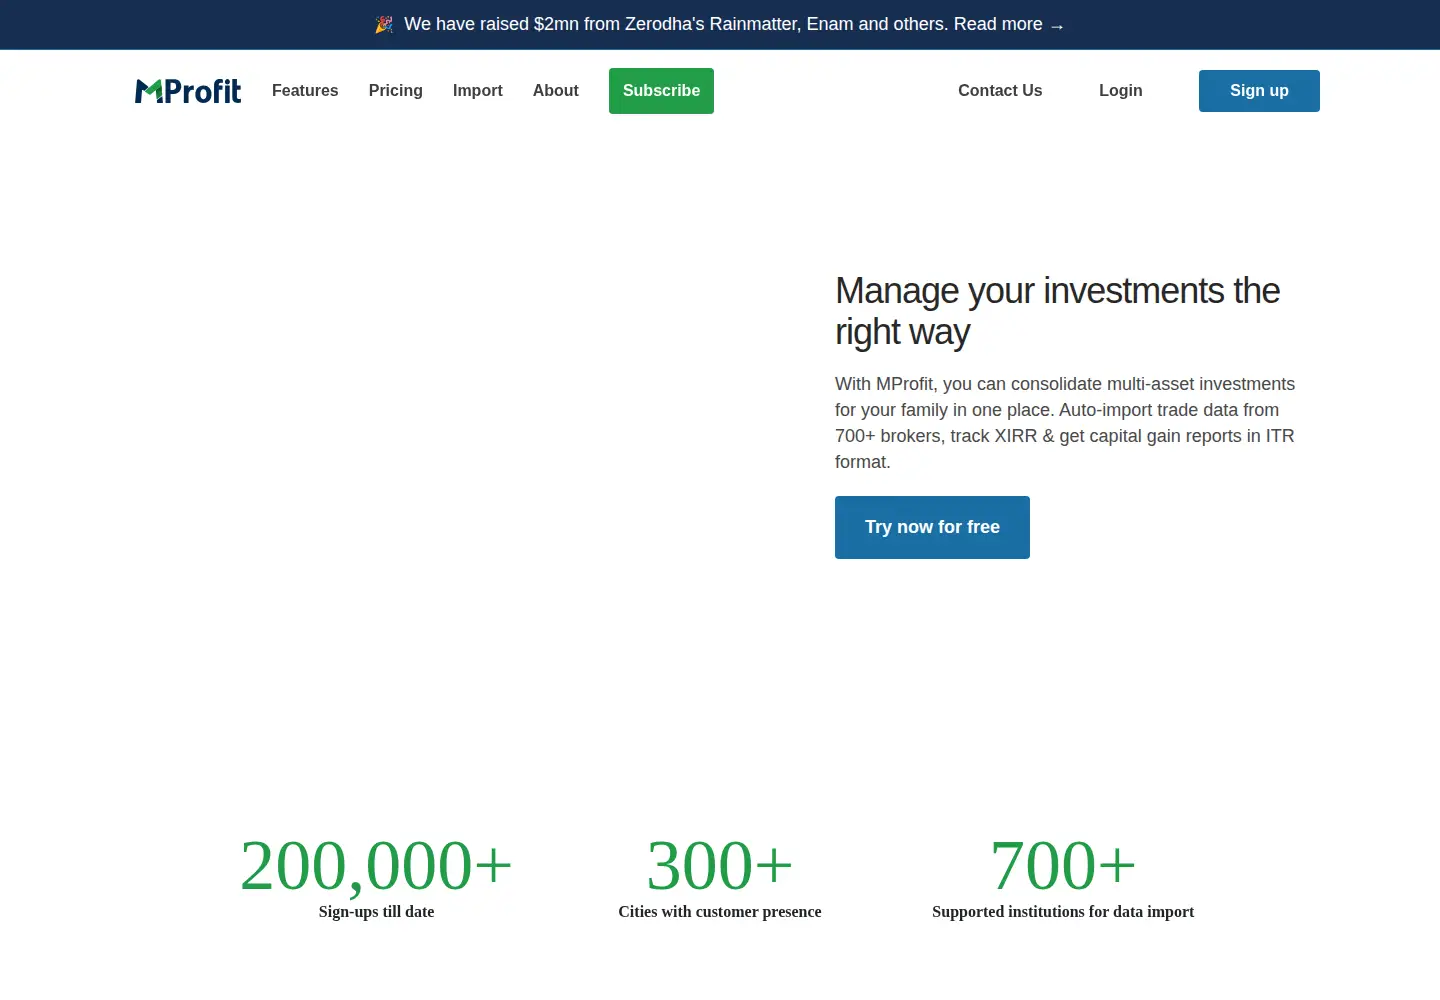Open the $2mn funding announcement banner
The image size is (1440, 1000).
point(720,24)
